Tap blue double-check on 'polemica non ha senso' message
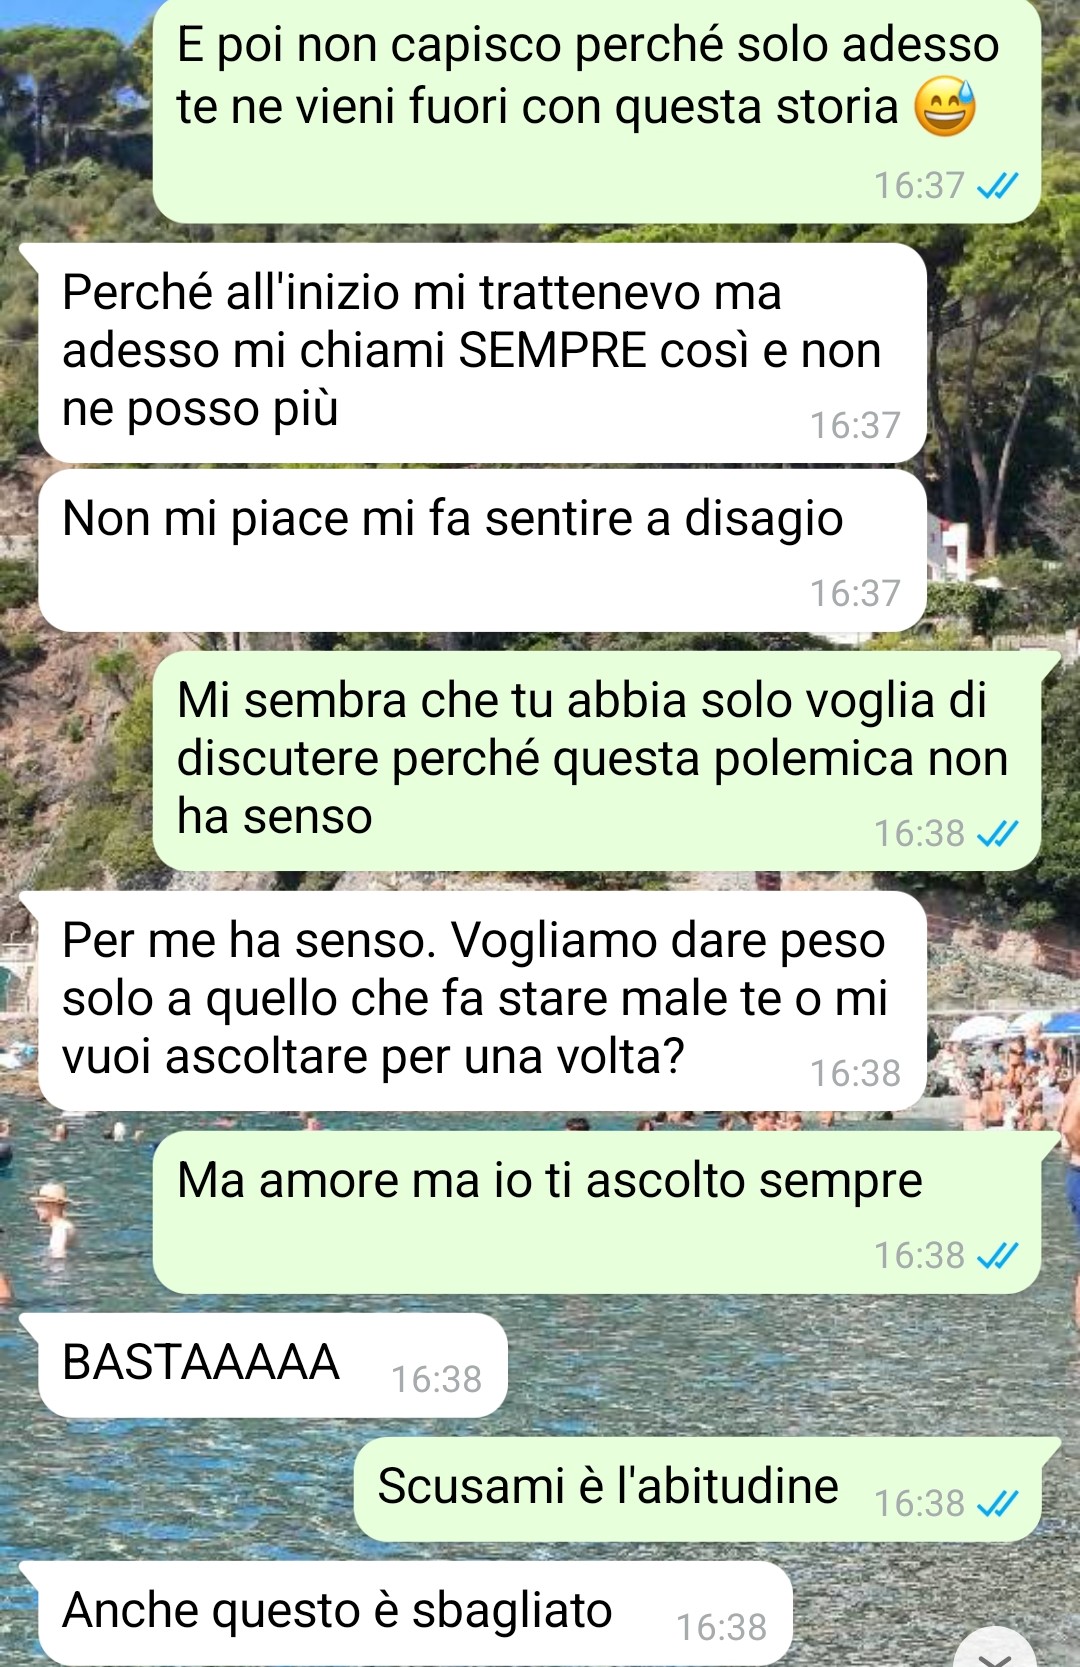The height and width of the screenshot is (1667, 1080). click(997, 834)
